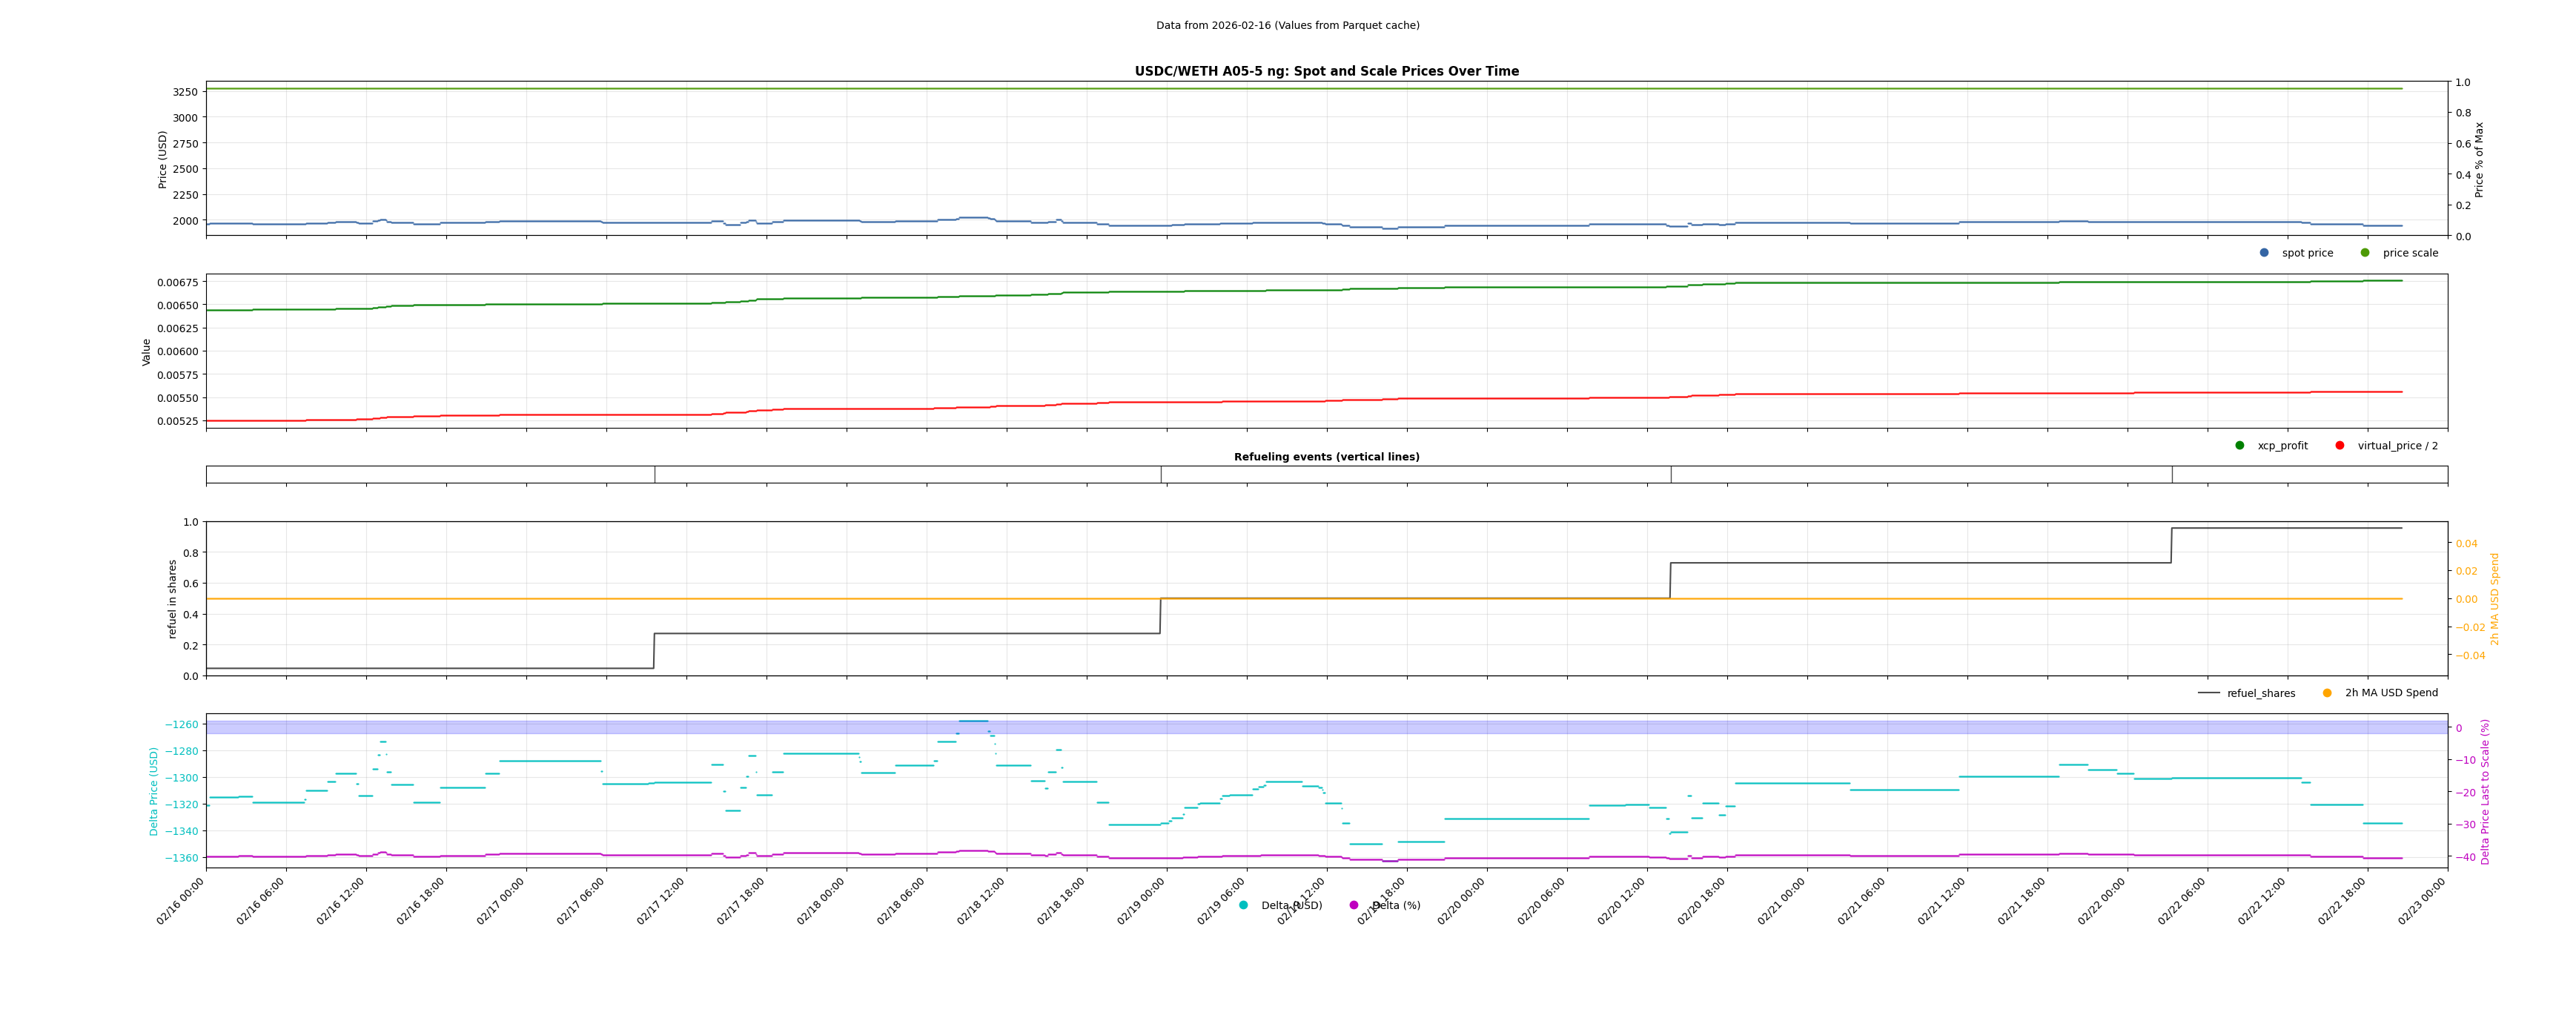Click the chart title USDC/WETH A05-5 ng

[1326, 71]
